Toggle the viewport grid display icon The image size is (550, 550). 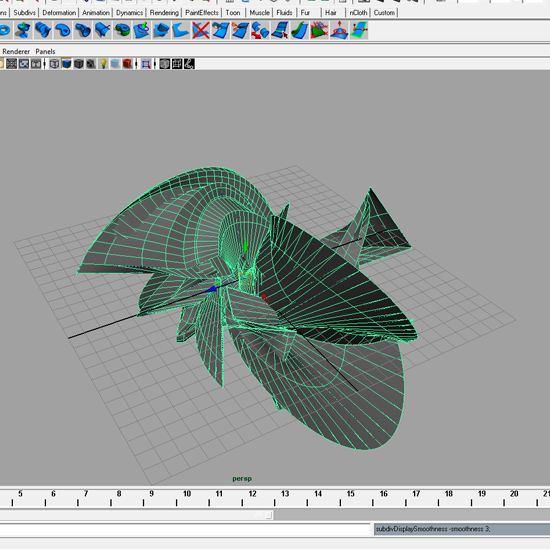pos(12,64)
